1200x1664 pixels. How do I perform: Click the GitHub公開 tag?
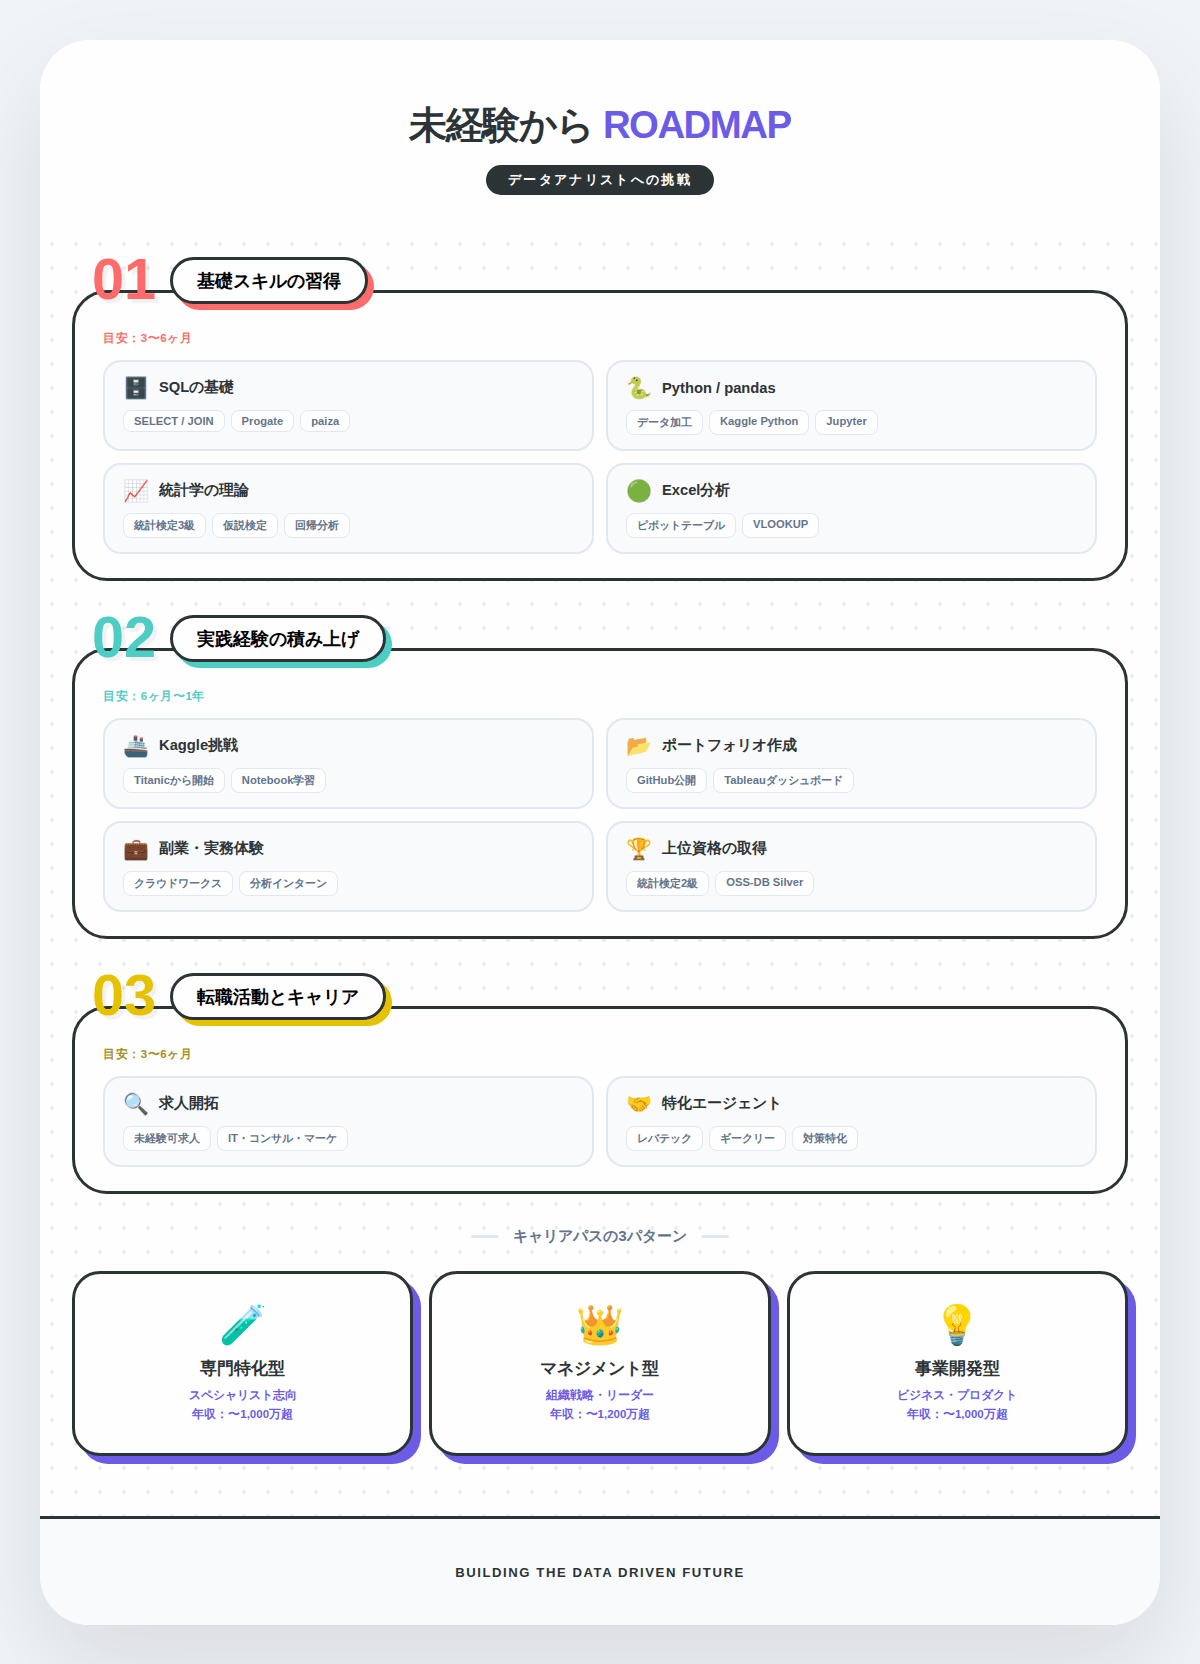pyautogui.click(x=666, y=780)
